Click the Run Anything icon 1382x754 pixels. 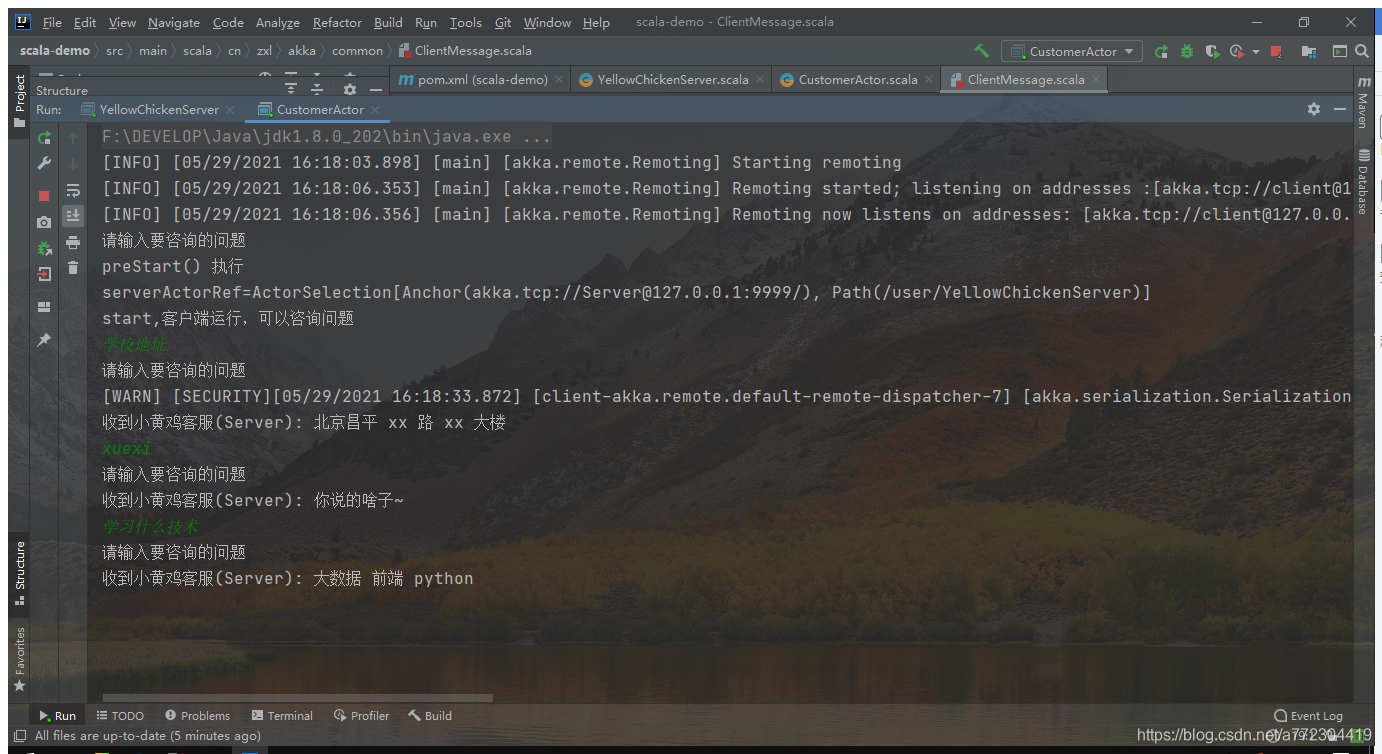pos(1340,51)
